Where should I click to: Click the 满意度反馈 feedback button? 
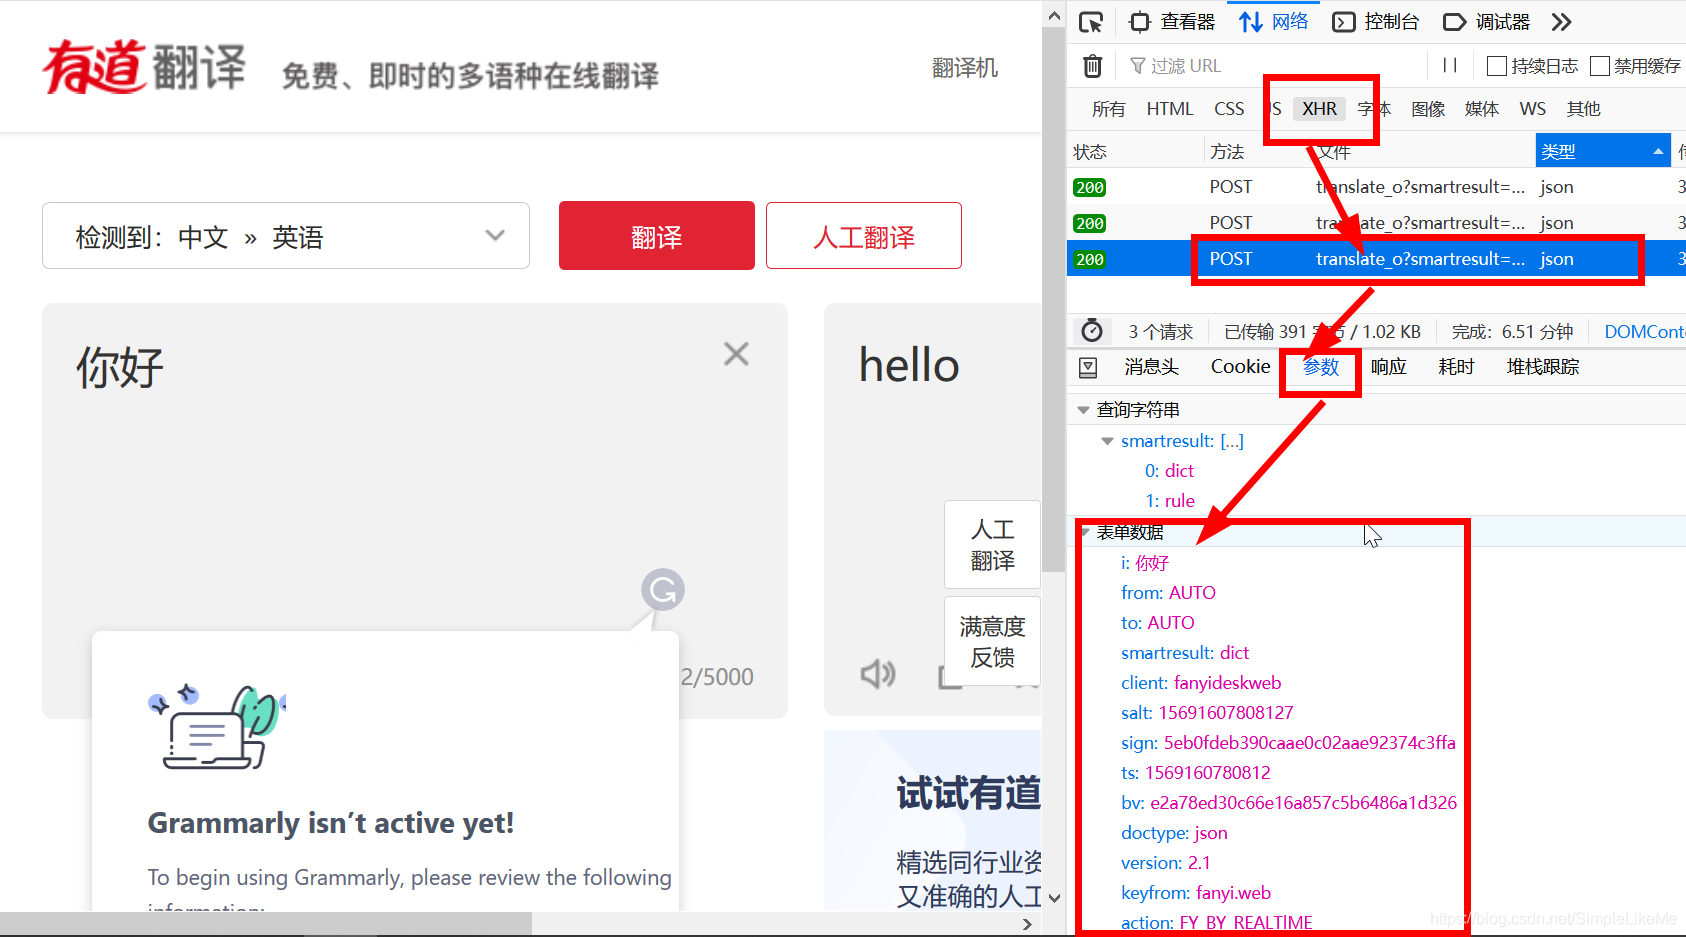[992, 641]
